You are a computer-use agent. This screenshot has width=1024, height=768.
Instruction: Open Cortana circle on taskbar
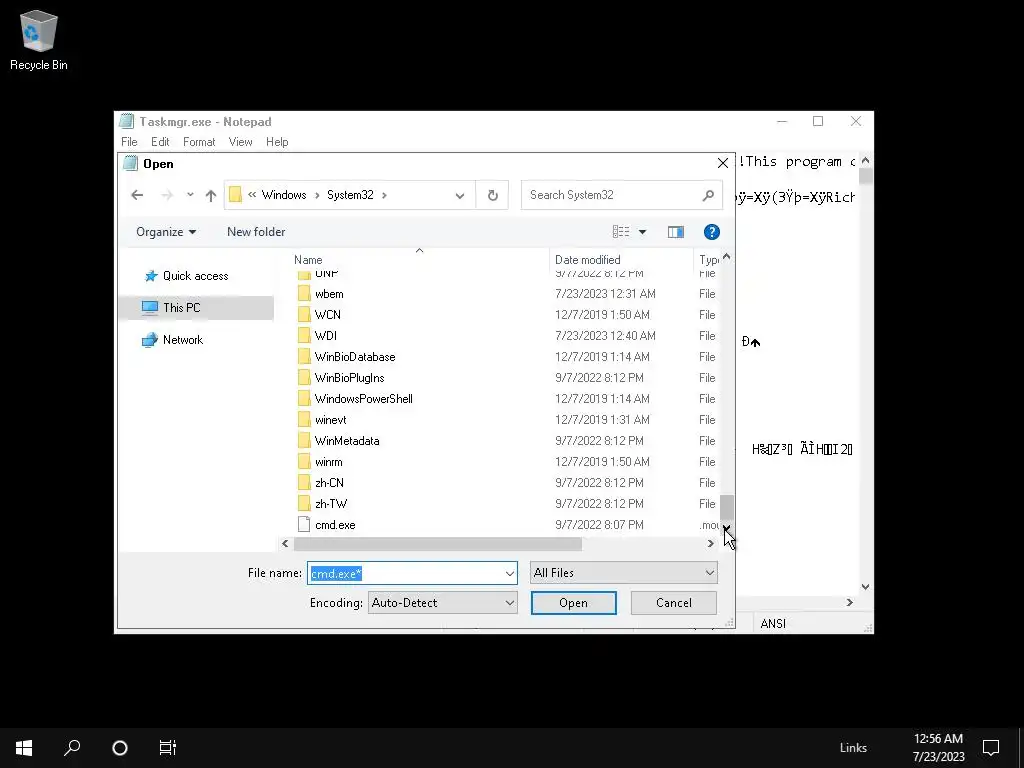[x=120, y=748]
